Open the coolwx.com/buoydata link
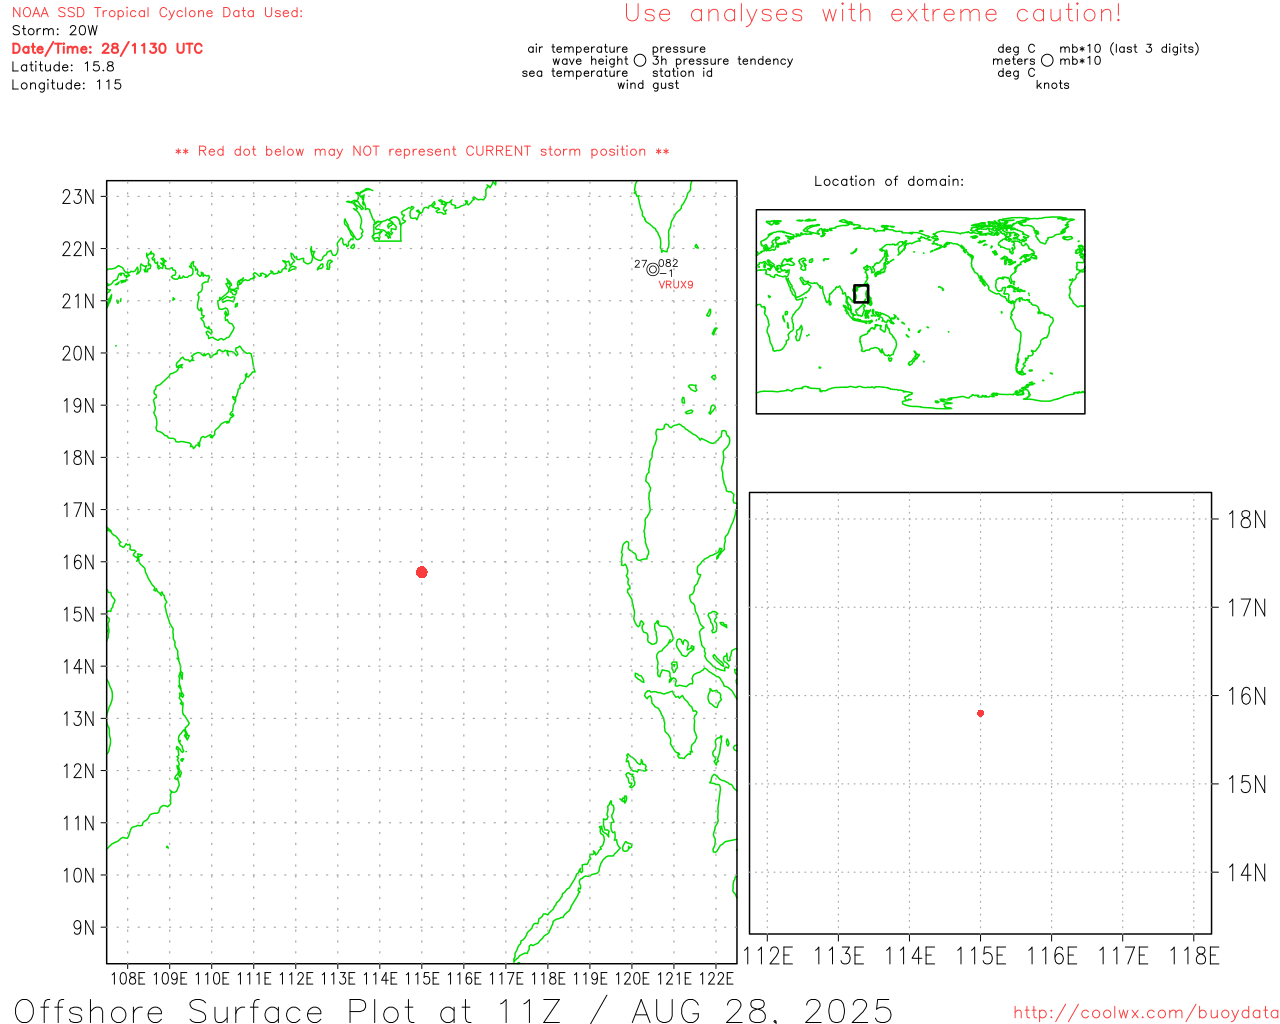1280x1024 pixels. (1146, 1013)
